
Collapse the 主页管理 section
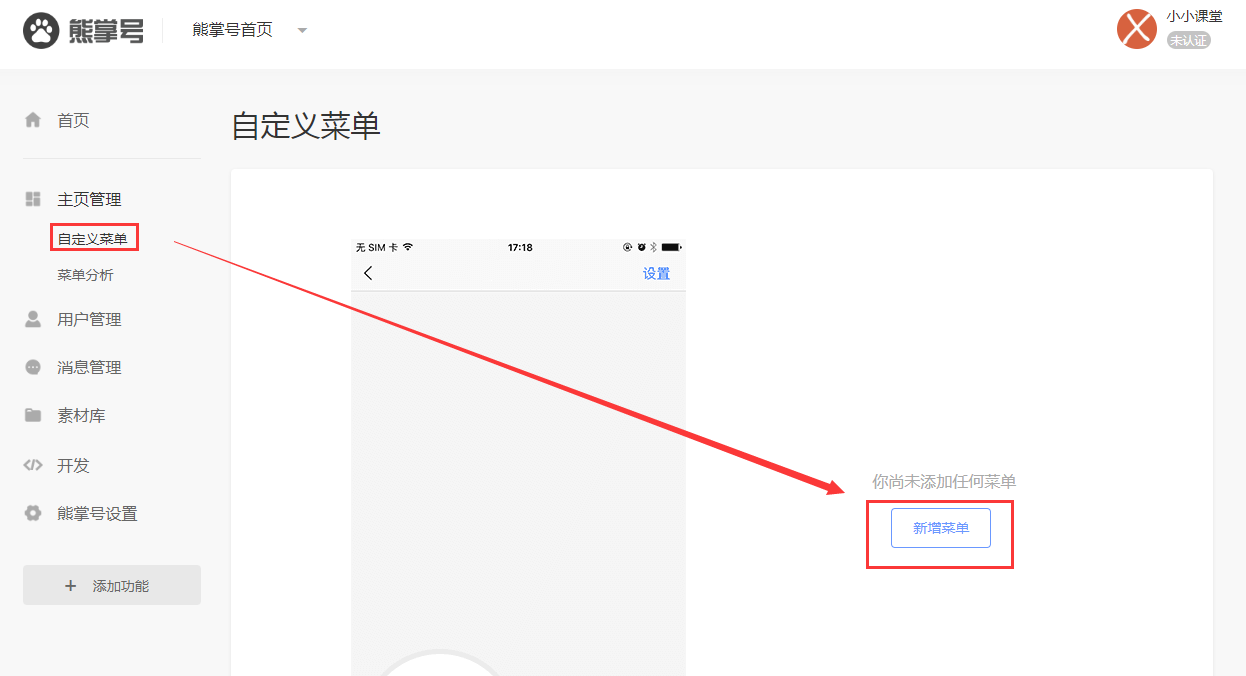[89, 200]
